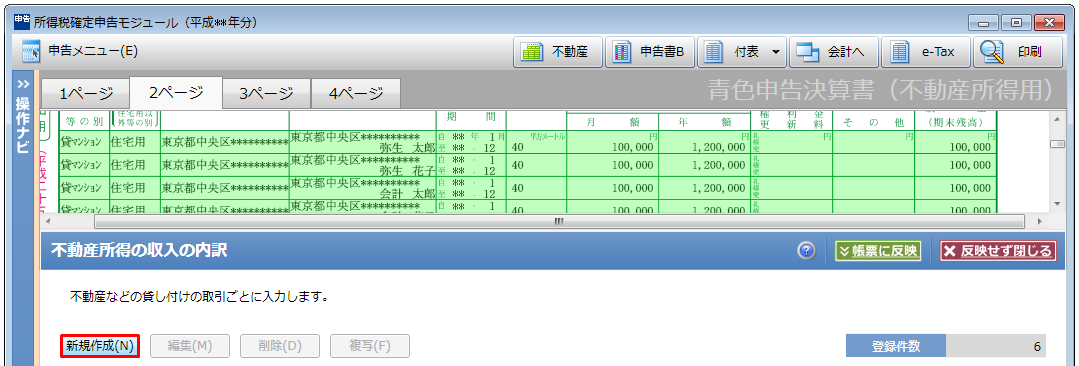
Task: Expand the 付表 dropdown arrow
Action: (776, 52)
